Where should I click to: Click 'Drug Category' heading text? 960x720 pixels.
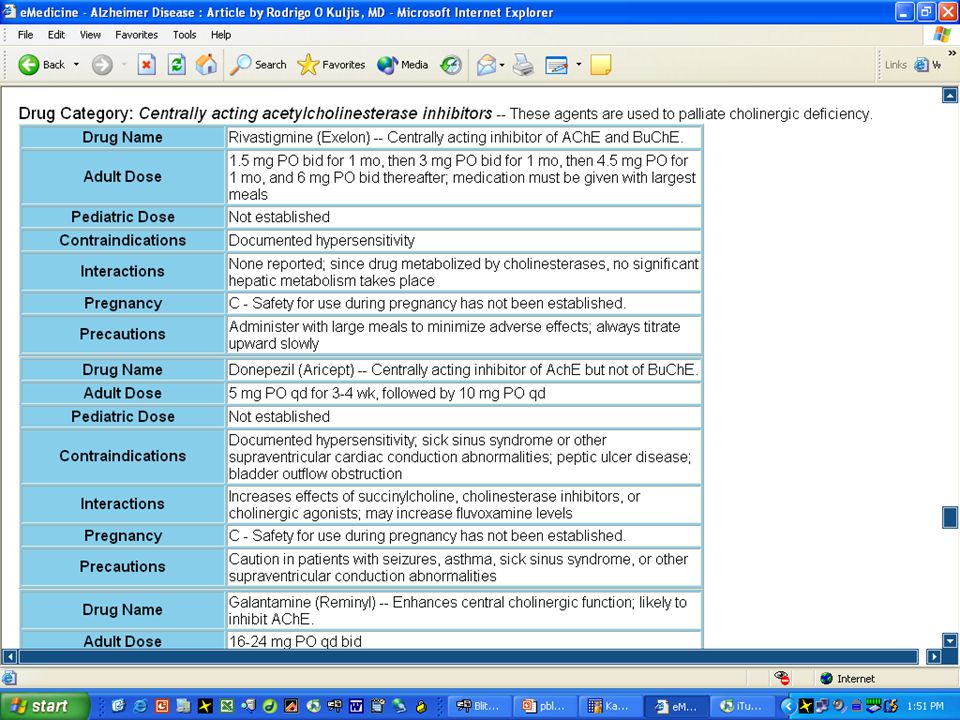click(76, 114)
